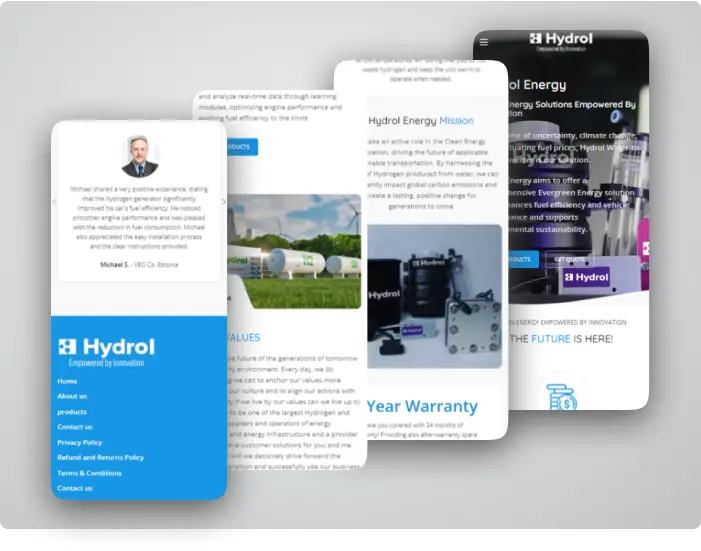Click the blue Products button on hero banner

[524, 259]
